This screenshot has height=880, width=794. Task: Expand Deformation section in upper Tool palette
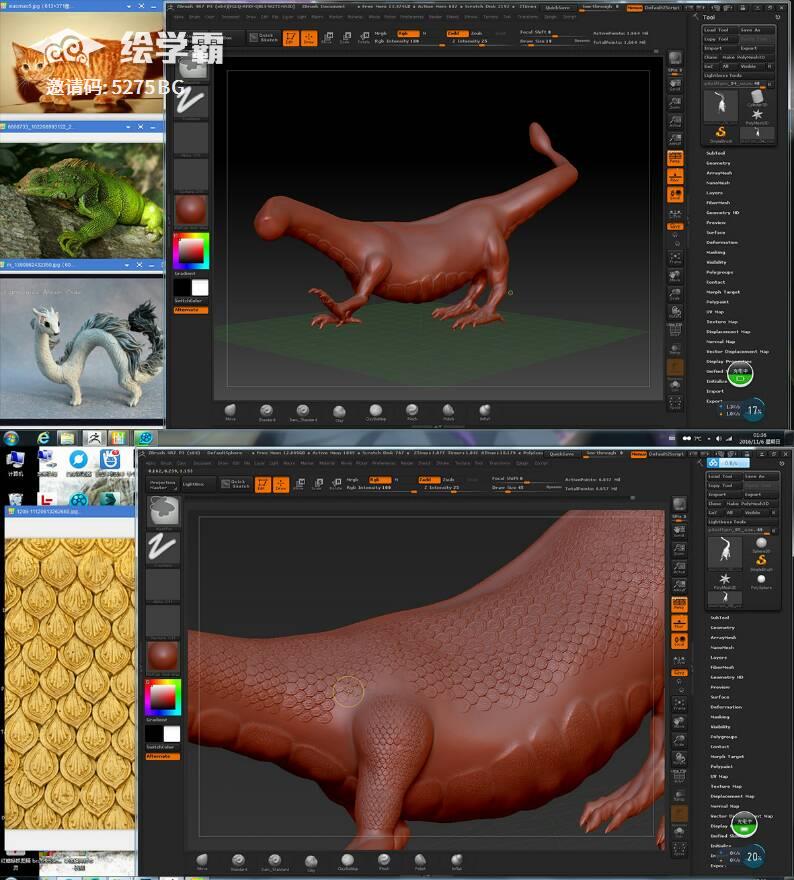pyautogui.click(x=722, y=242)
